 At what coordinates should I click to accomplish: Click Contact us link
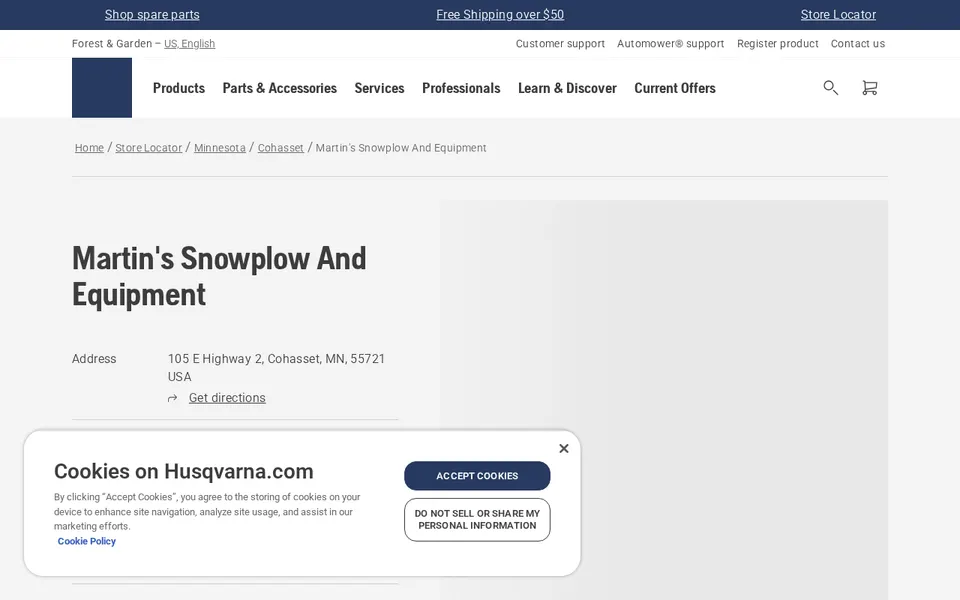pos(858,43)
